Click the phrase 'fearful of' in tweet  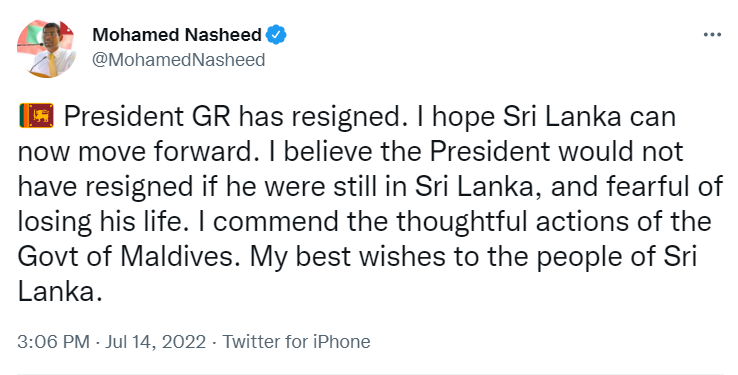click(x=665, y=187)
